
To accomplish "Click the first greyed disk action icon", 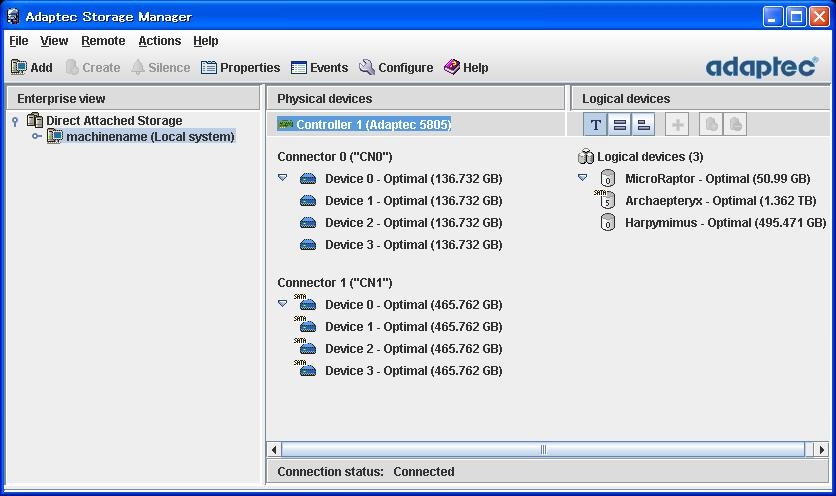I will pos(711,125).
